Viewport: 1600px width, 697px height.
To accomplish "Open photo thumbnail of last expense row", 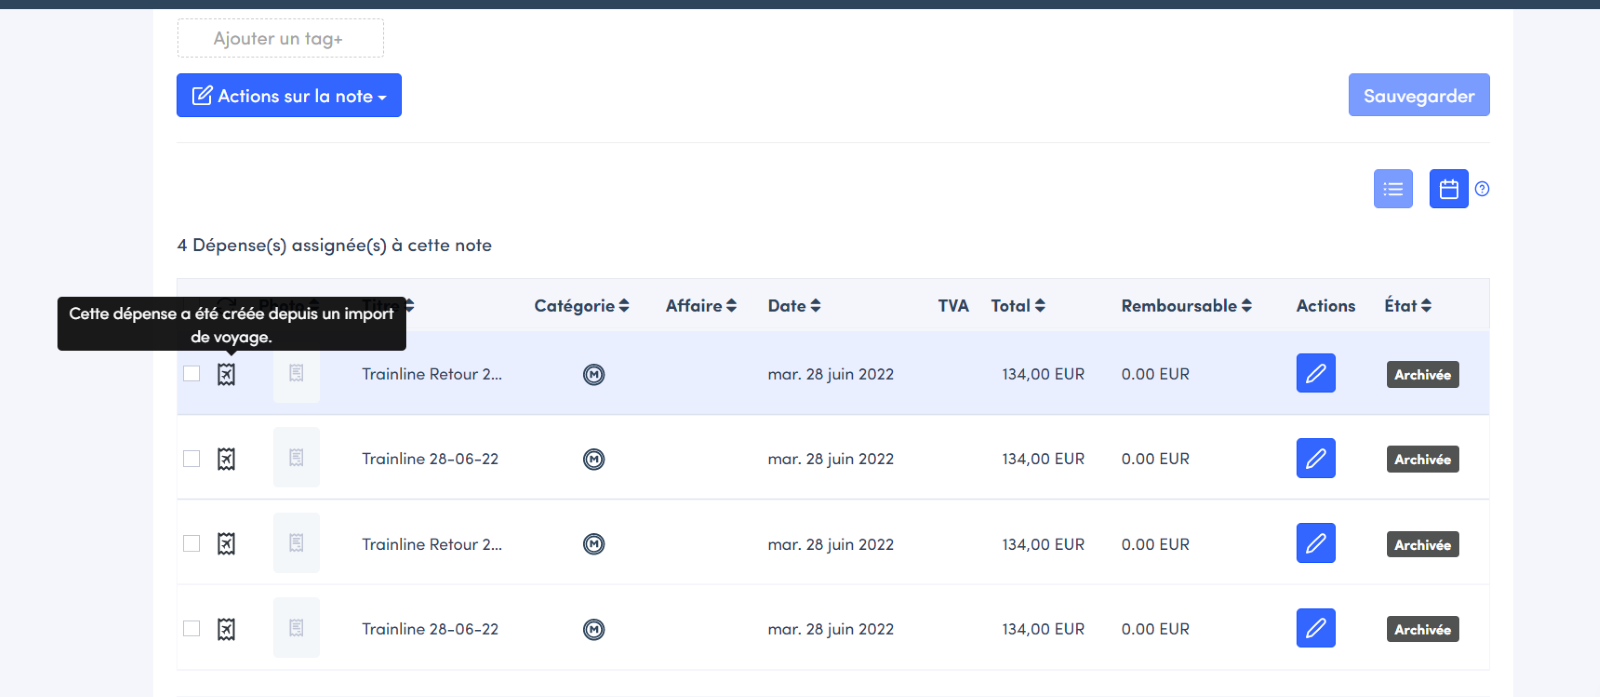I will click(x=296, y=627).
